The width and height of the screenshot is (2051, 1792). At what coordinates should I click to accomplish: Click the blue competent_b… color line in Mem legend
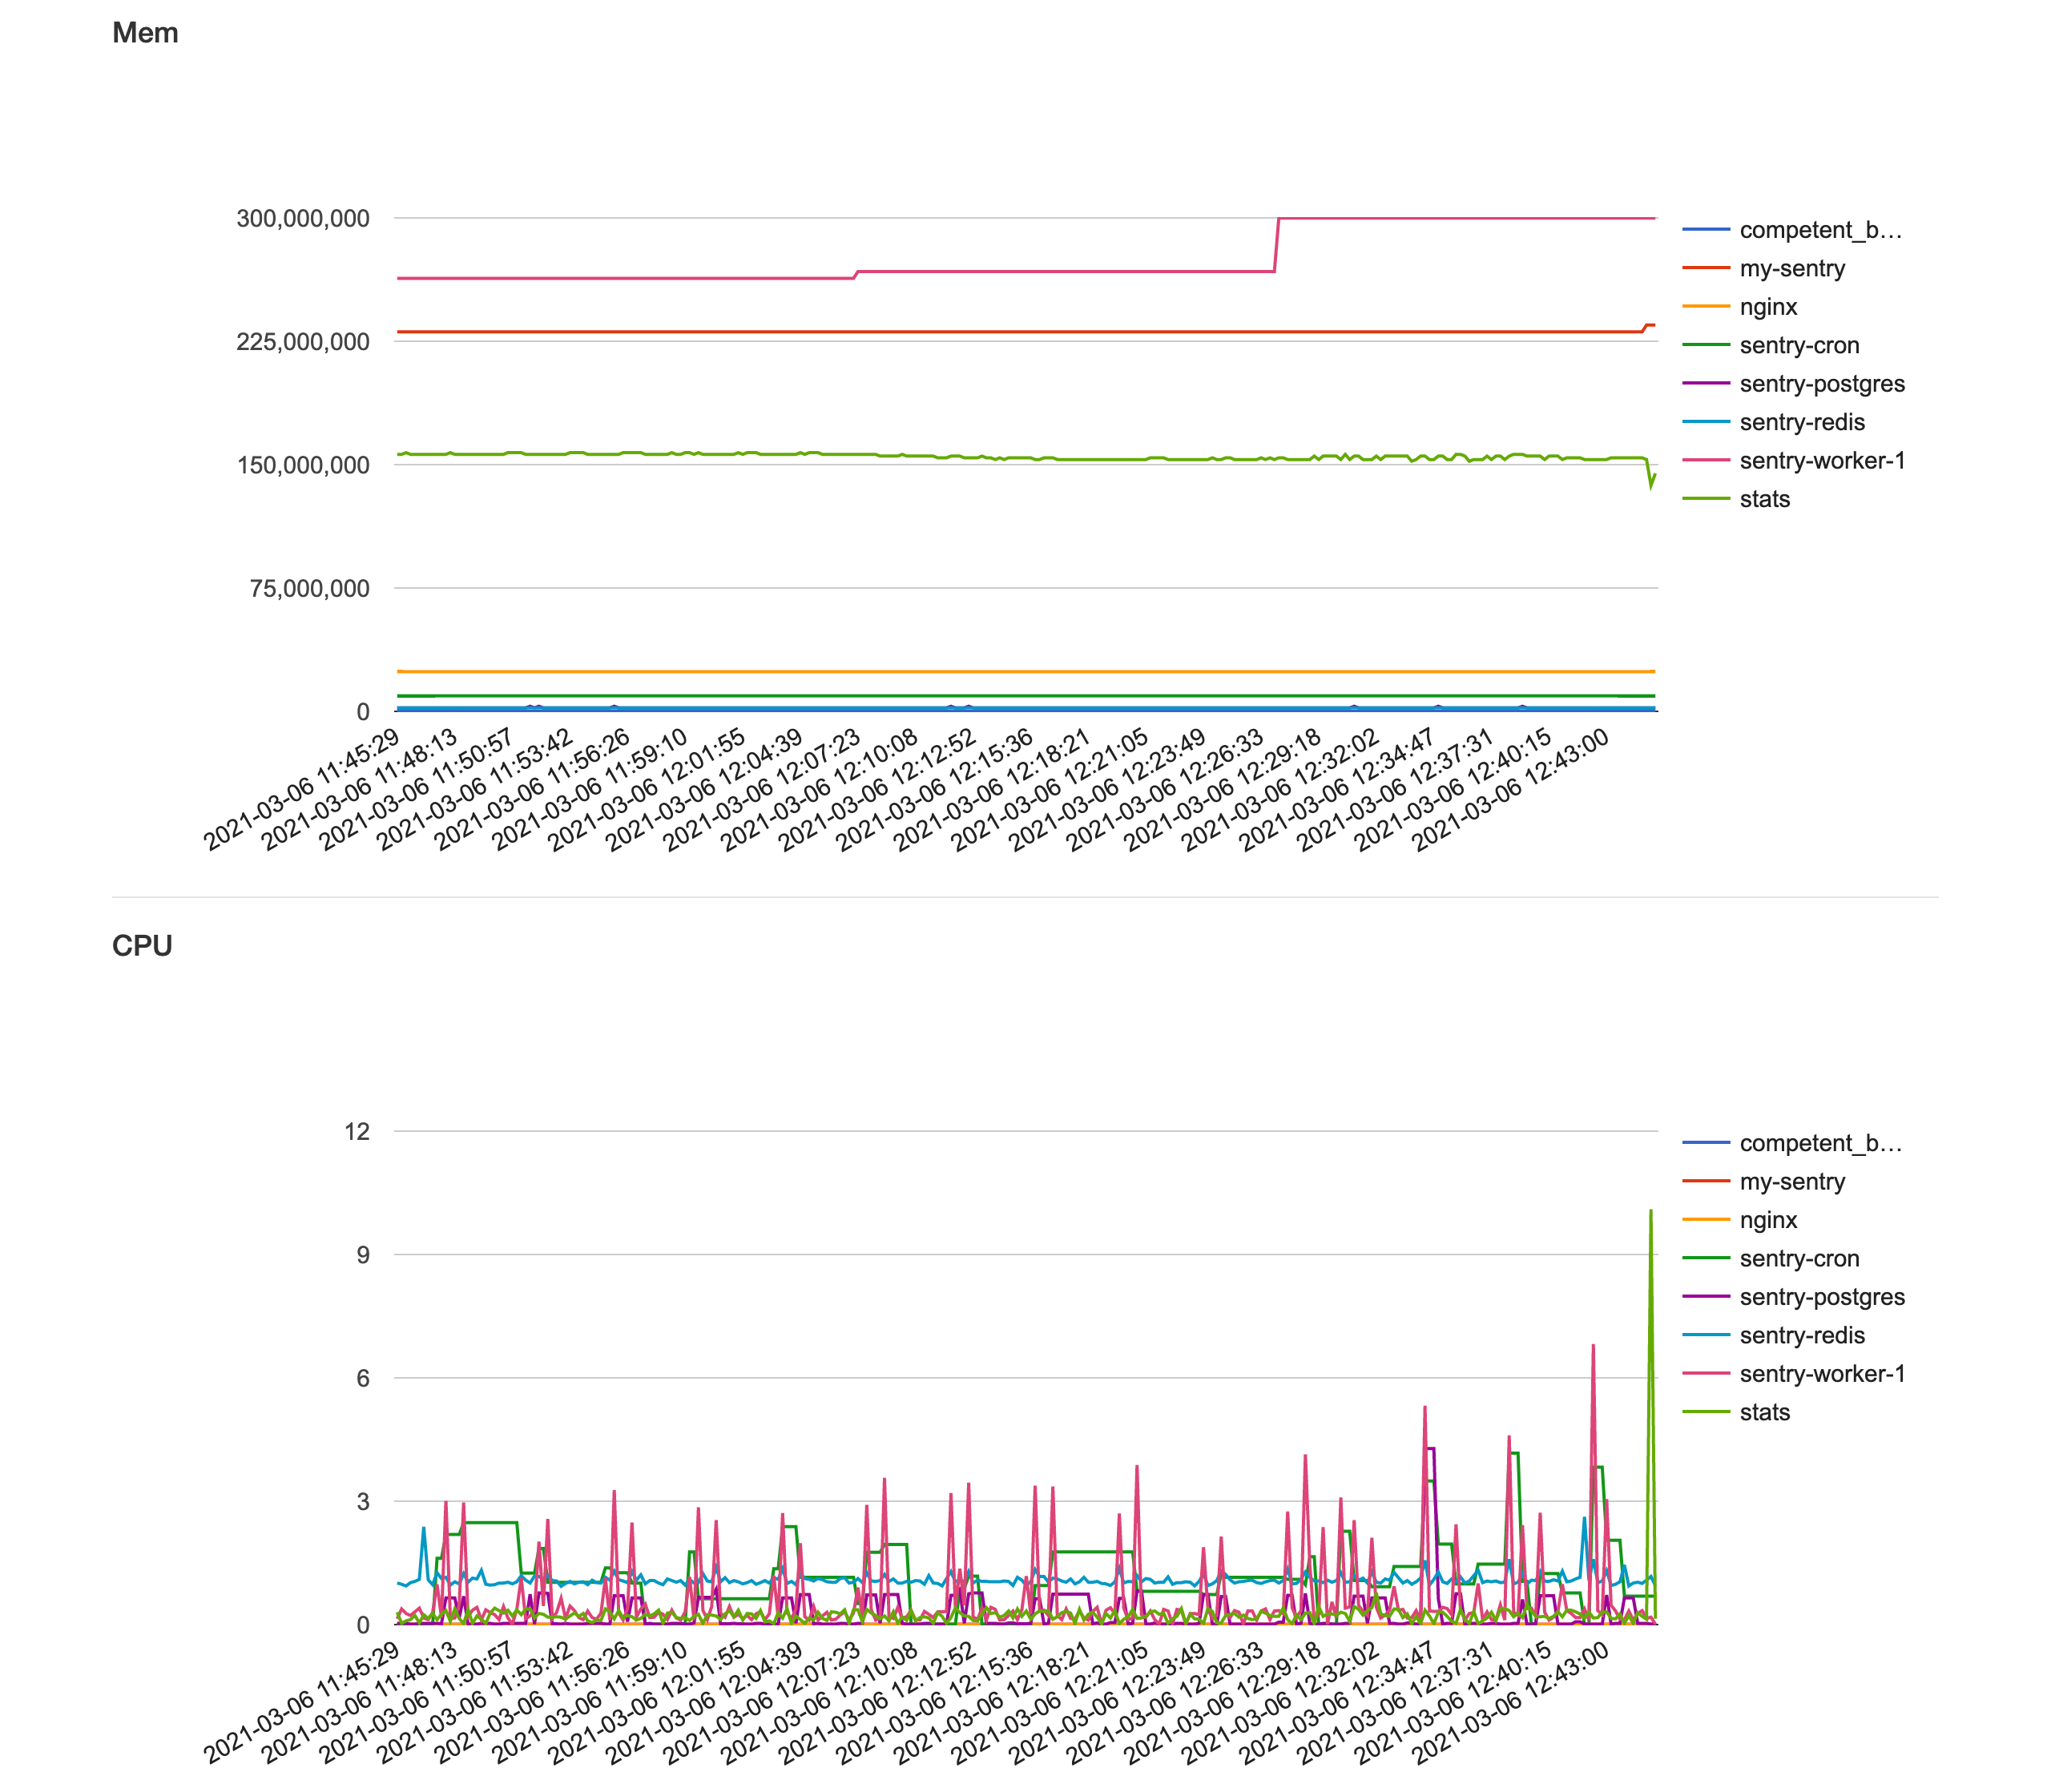pos(1706,230)
